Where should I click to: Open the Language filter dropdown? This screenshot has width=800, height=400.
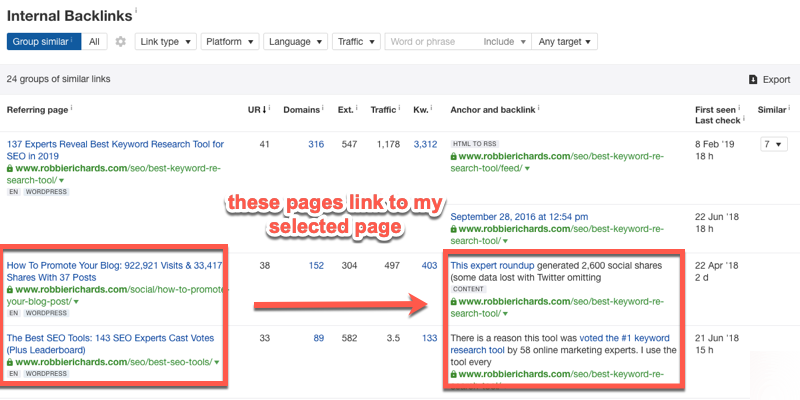tap(295, 42)
